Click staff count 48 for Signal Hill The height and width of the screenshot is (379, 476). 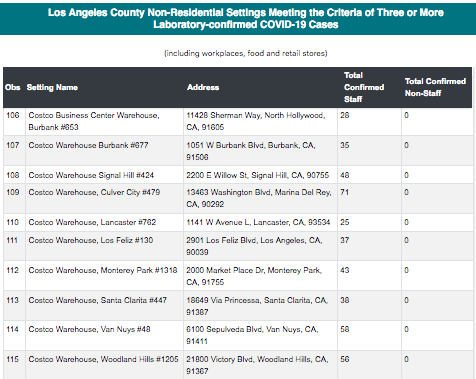click(345, 175)
